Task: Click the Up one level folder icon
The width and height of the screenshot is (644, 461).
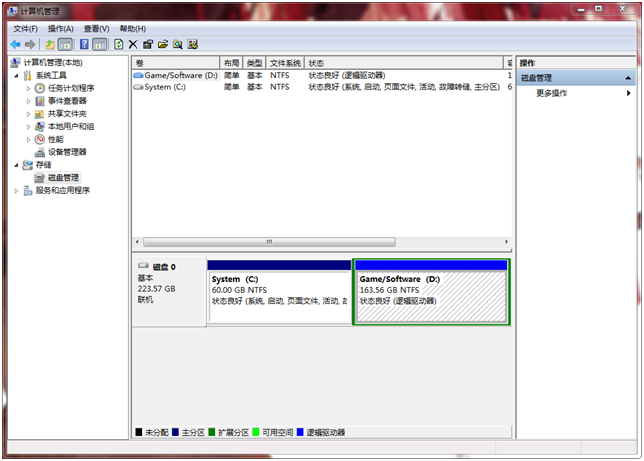Action: tap(50, 45)
